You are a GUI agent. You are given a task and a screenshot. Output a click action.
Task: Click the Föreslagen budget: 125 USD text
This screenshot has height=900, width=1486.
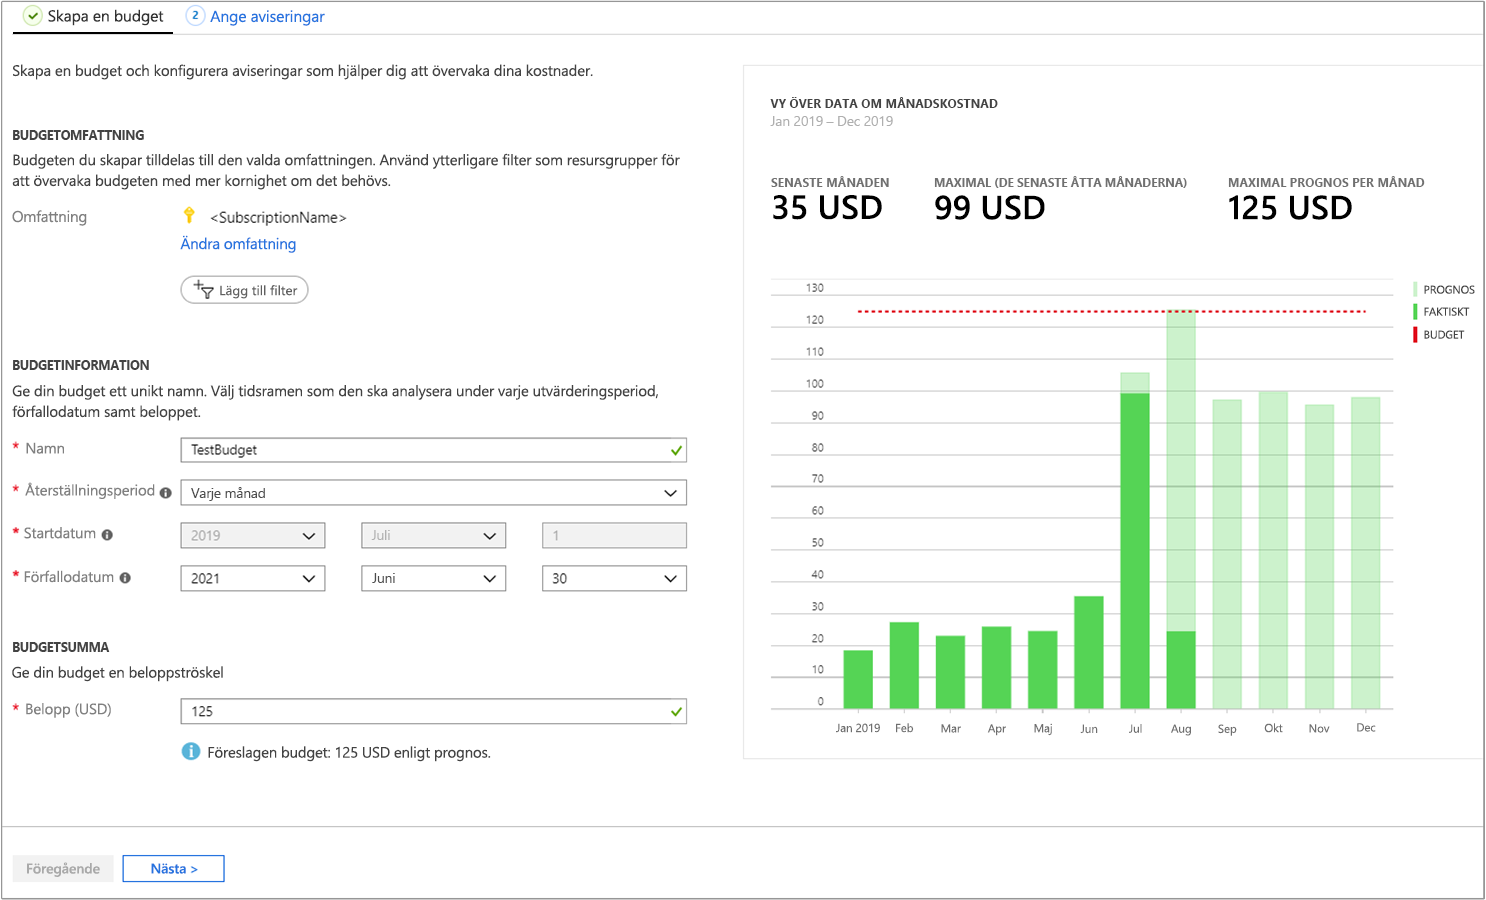pyautogui.click(x=349, y=753)
